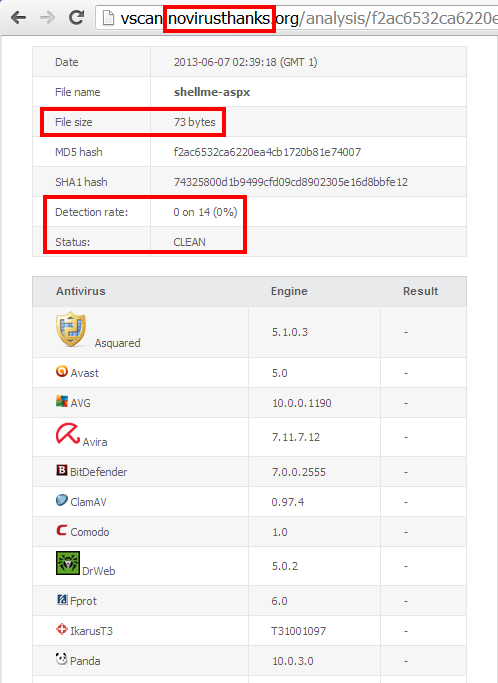The height and width of the screenshot is (683, 498).
Task: Click the Fprot logo icon
Action: (62, 599)
